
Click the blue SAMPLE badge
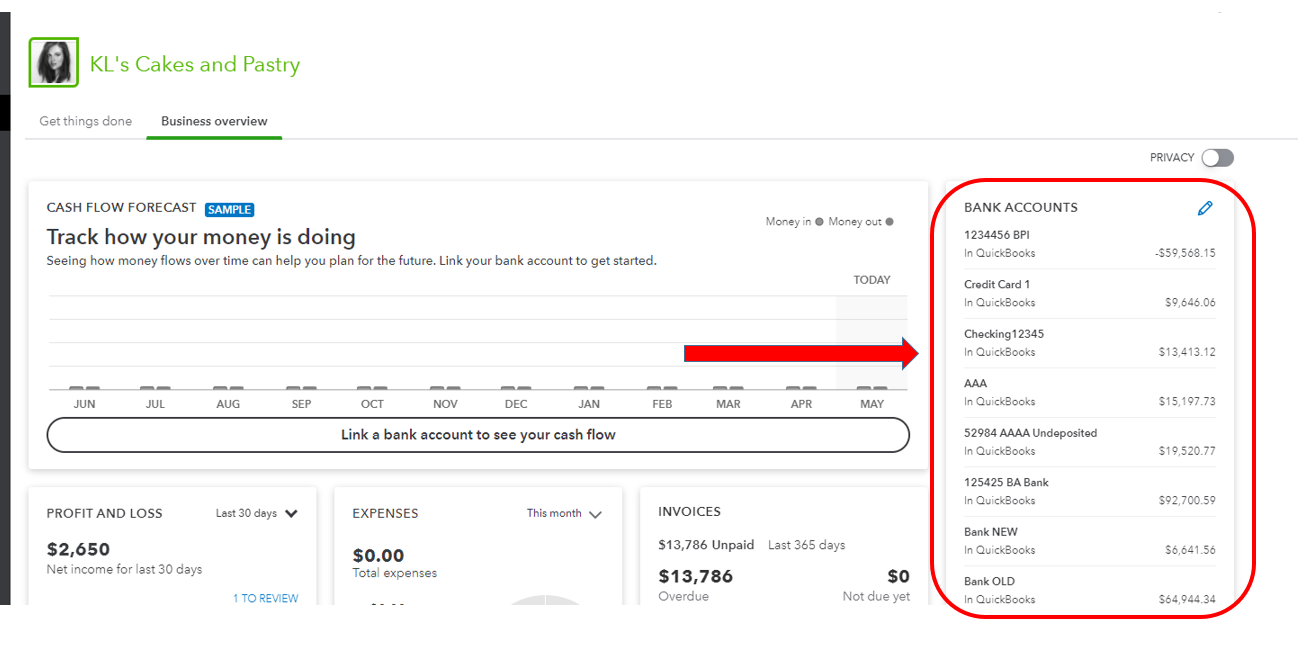[229, 209]
